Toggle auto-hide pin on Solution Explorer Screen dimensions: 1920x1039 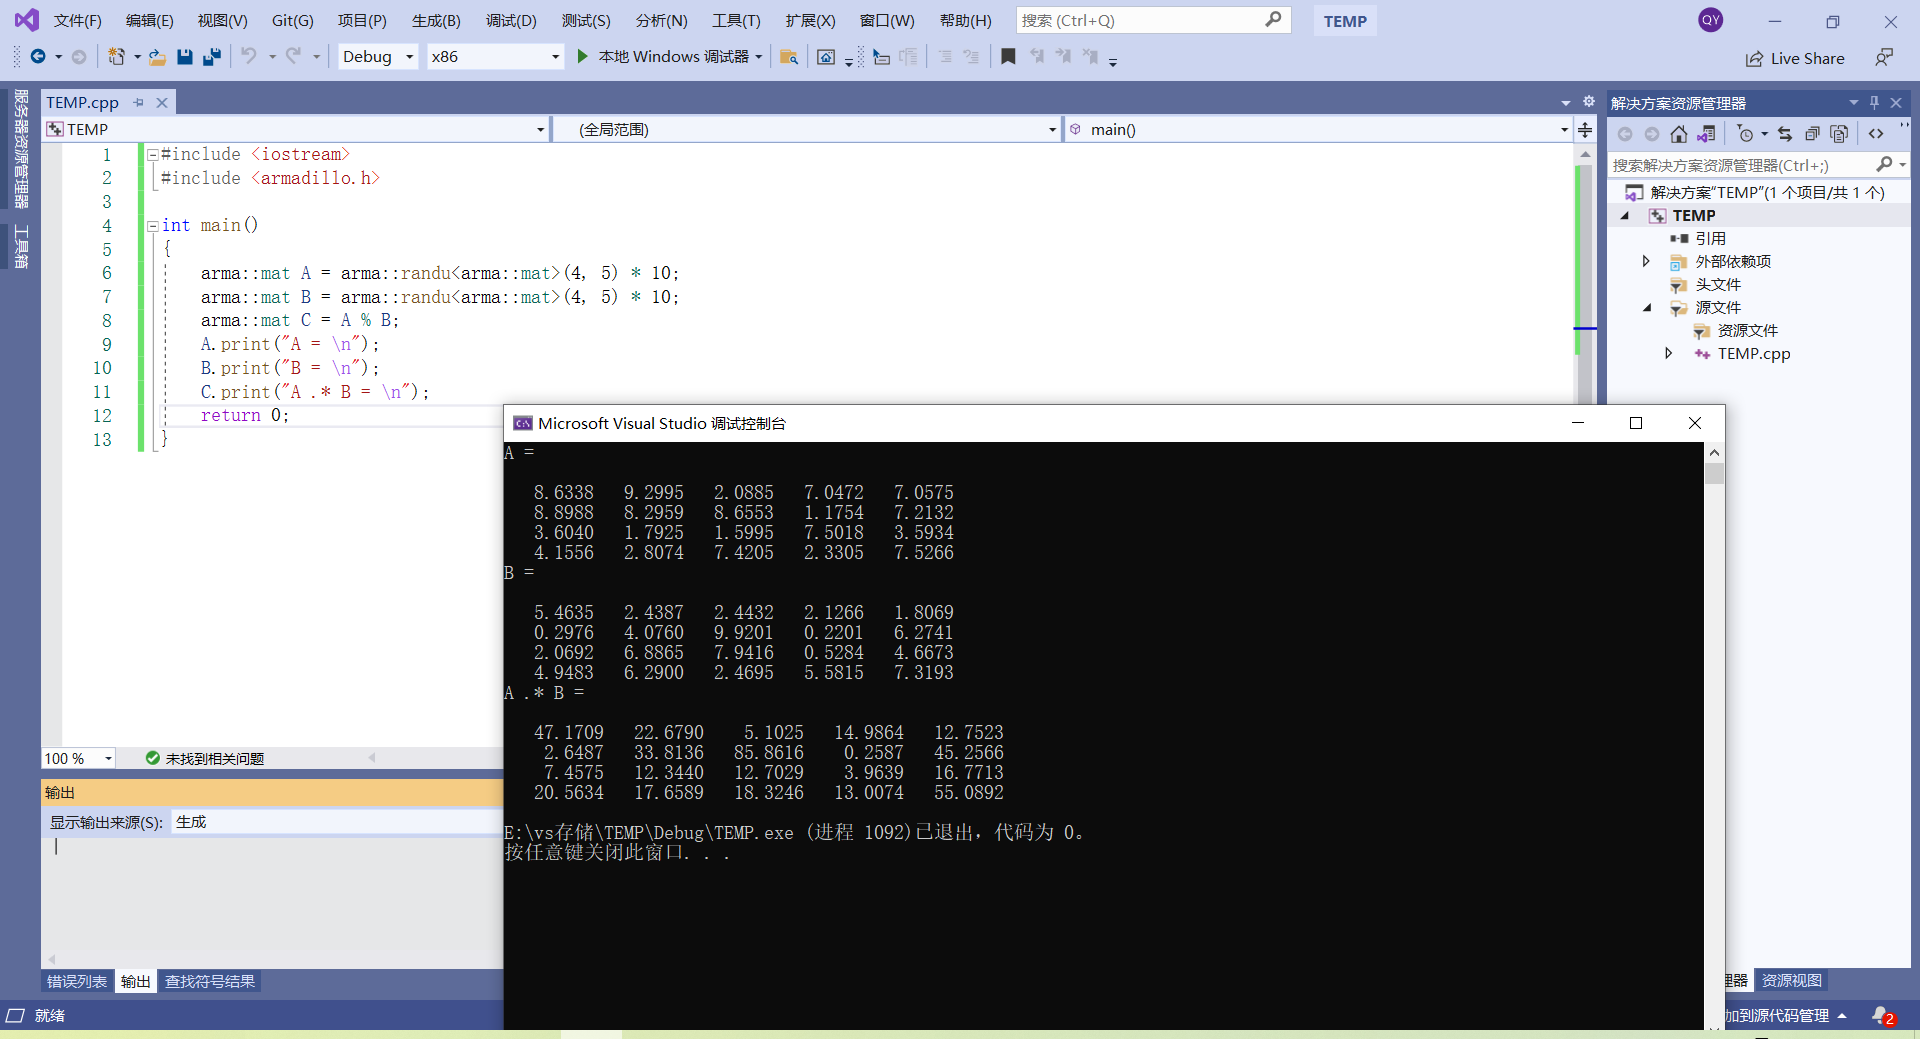[1874, 102]
